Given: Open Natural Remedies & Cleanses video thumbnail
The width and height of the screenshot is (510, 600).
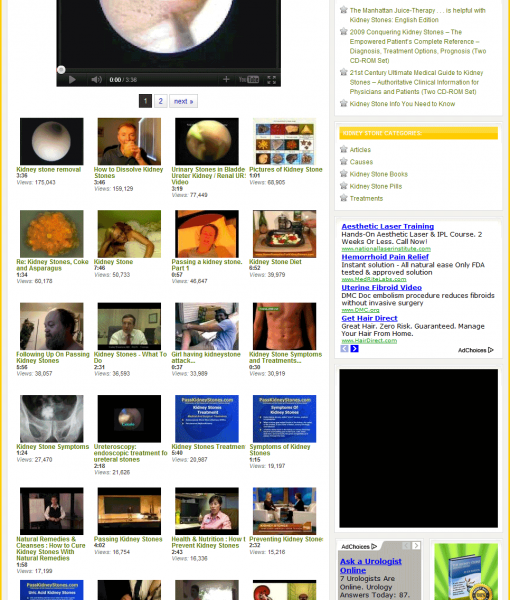Looking at the screenshot, I should [x=52, y=511].
